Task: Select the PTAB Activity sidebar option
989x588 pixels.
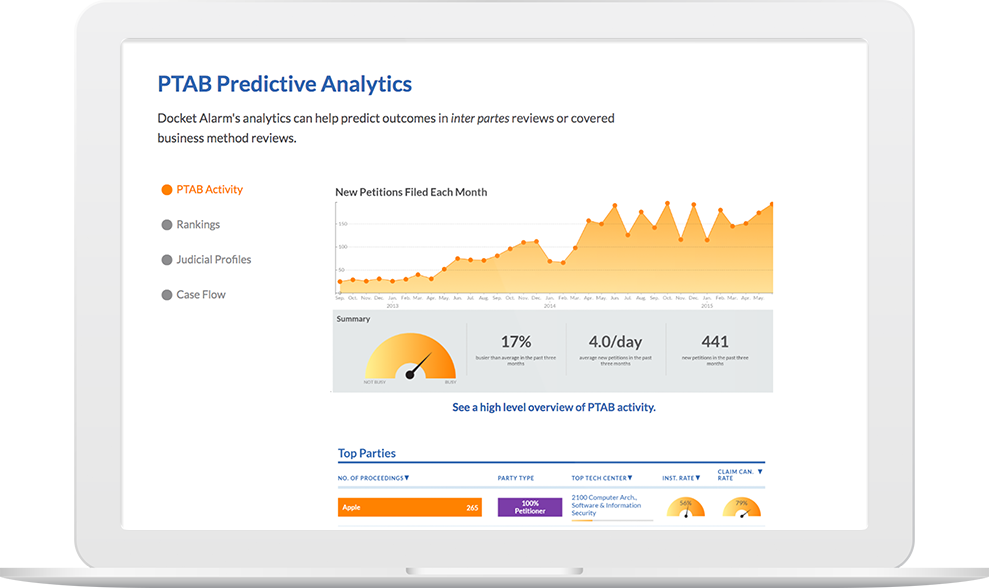Action: [x=207, y=189]
